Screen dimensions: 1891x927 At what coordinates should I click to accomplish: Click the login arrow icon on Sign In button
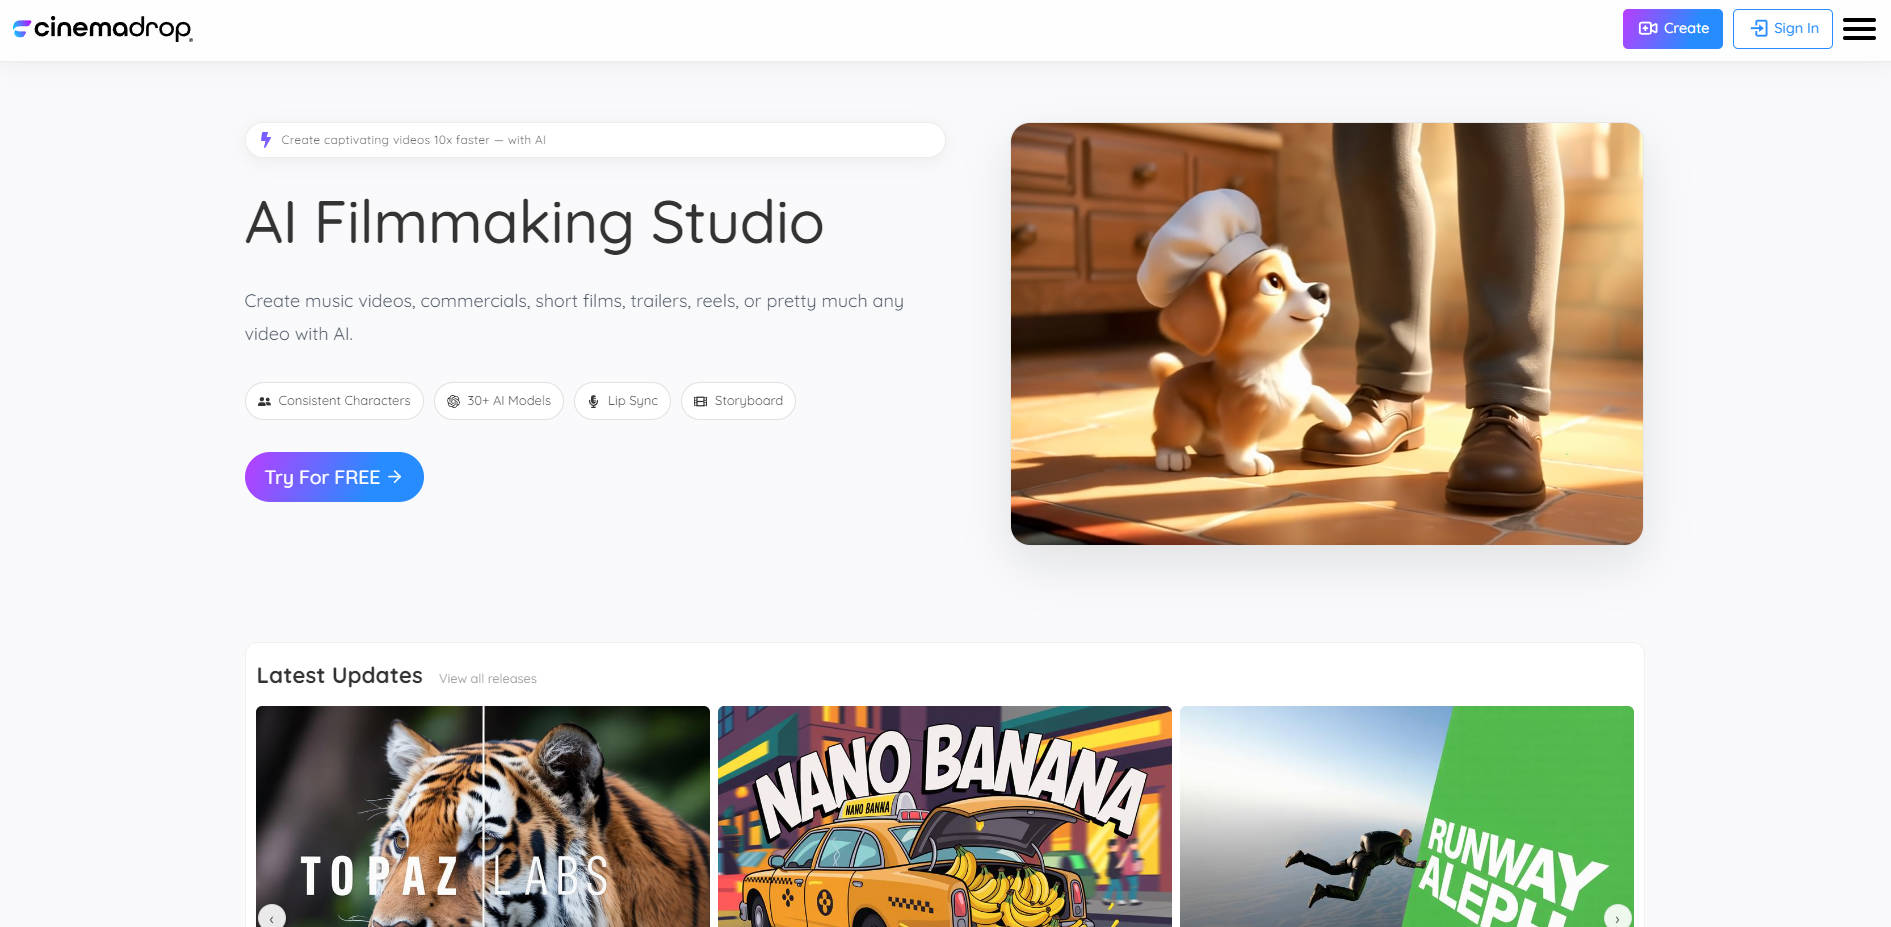(1757, 28)
